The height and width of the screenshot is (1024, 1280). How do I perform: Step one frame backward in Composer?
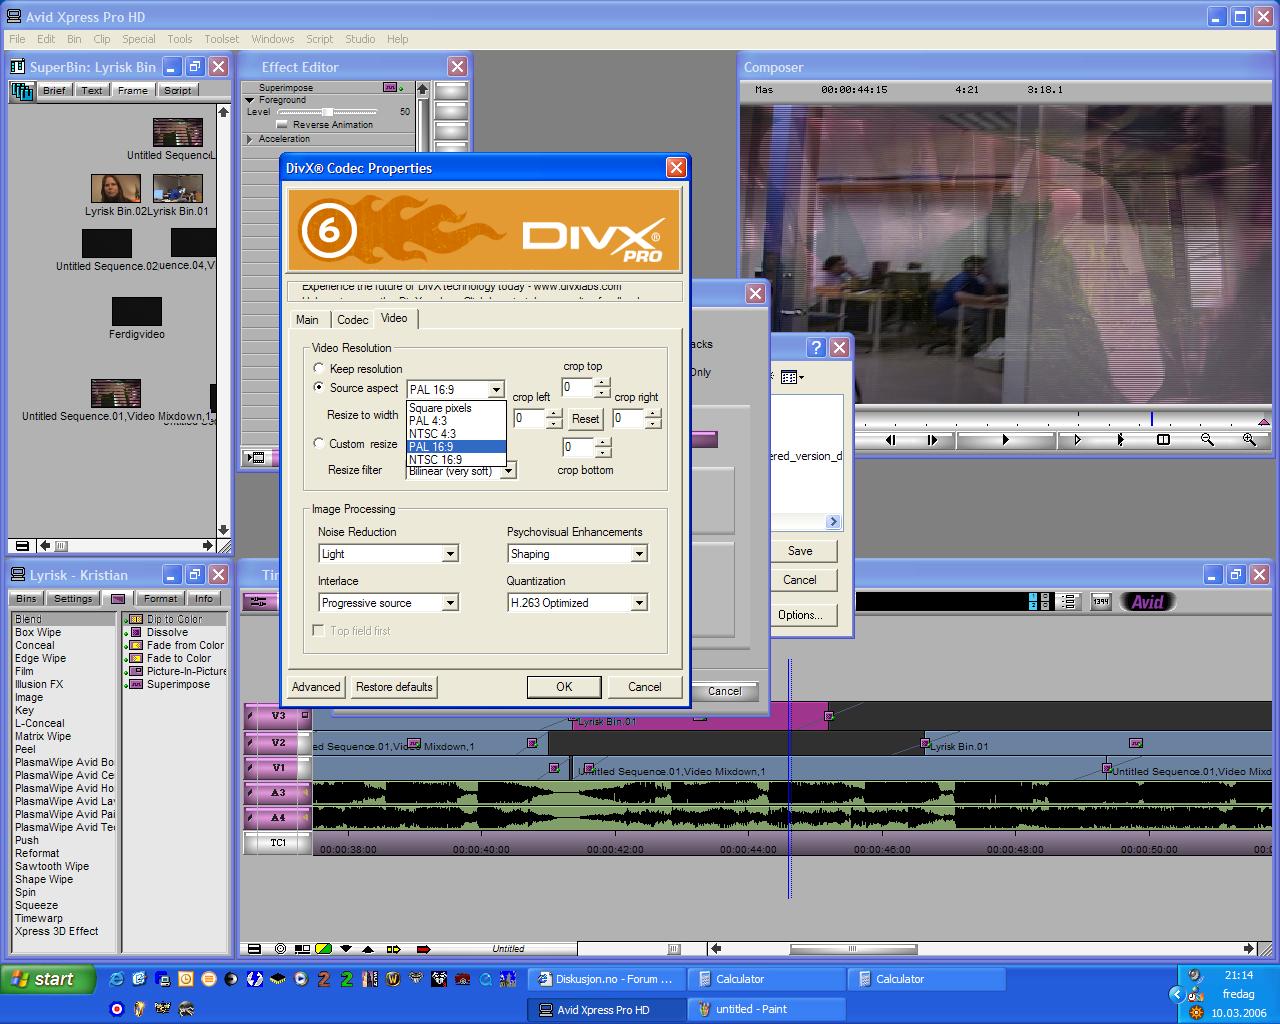(x=890, y=440)
